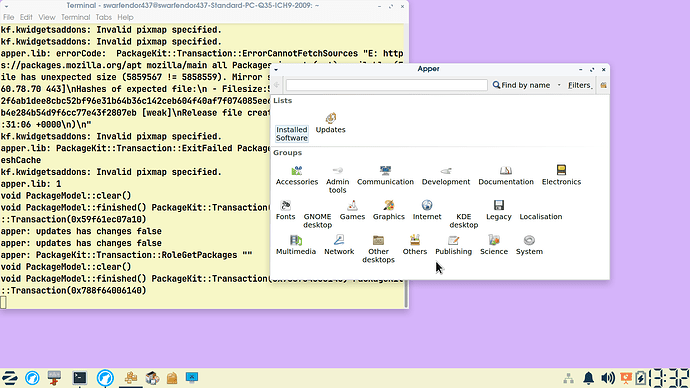690x388 pixels.
Task: Click the Terminal vertical scrollbar
Action: pos(406,165)
